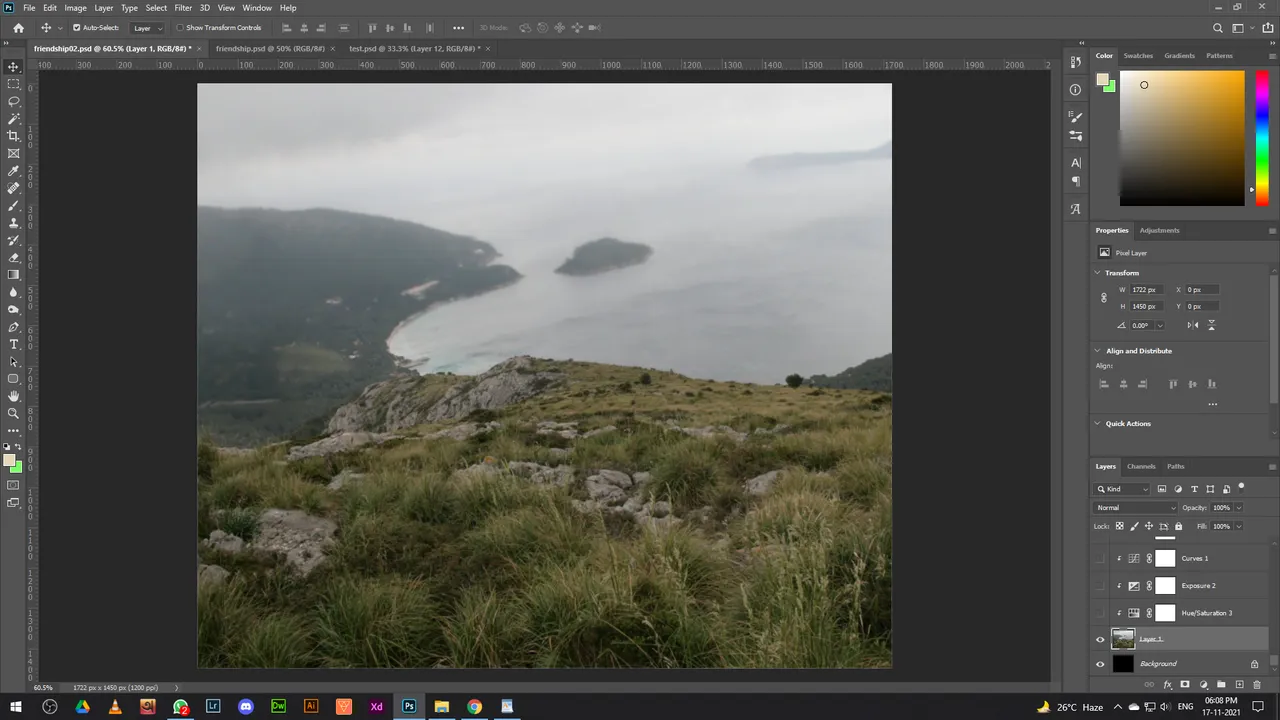The width and height of the screenshot is (1280, 720).
Task: Pick a color in the Color panel field
Action: click(x=1182, y=138)
